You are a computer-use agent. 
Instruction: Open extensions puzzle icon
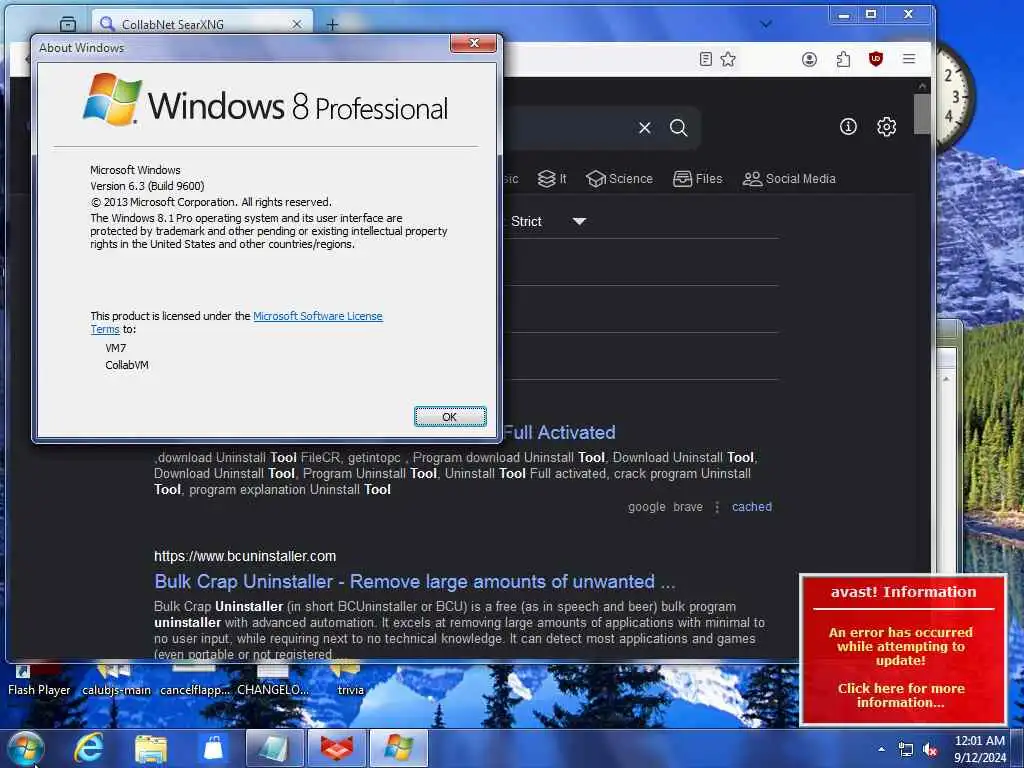[843, 59]
